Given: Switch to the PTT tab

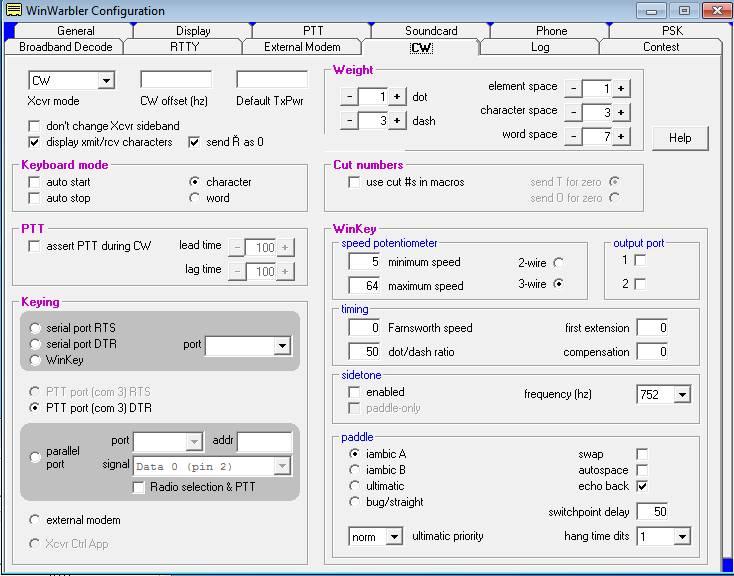Looking at the screenshot, I should [313, 31].
